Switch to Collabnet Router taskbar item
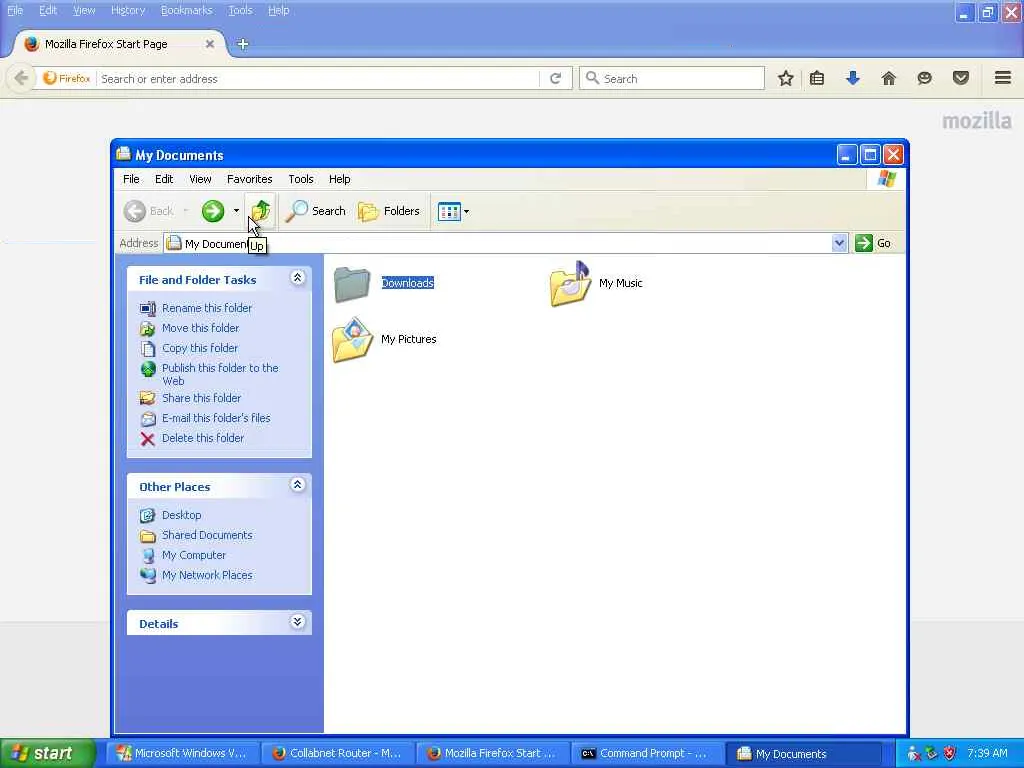Viewport: 1024px width, 768px height. click(337, 754)
